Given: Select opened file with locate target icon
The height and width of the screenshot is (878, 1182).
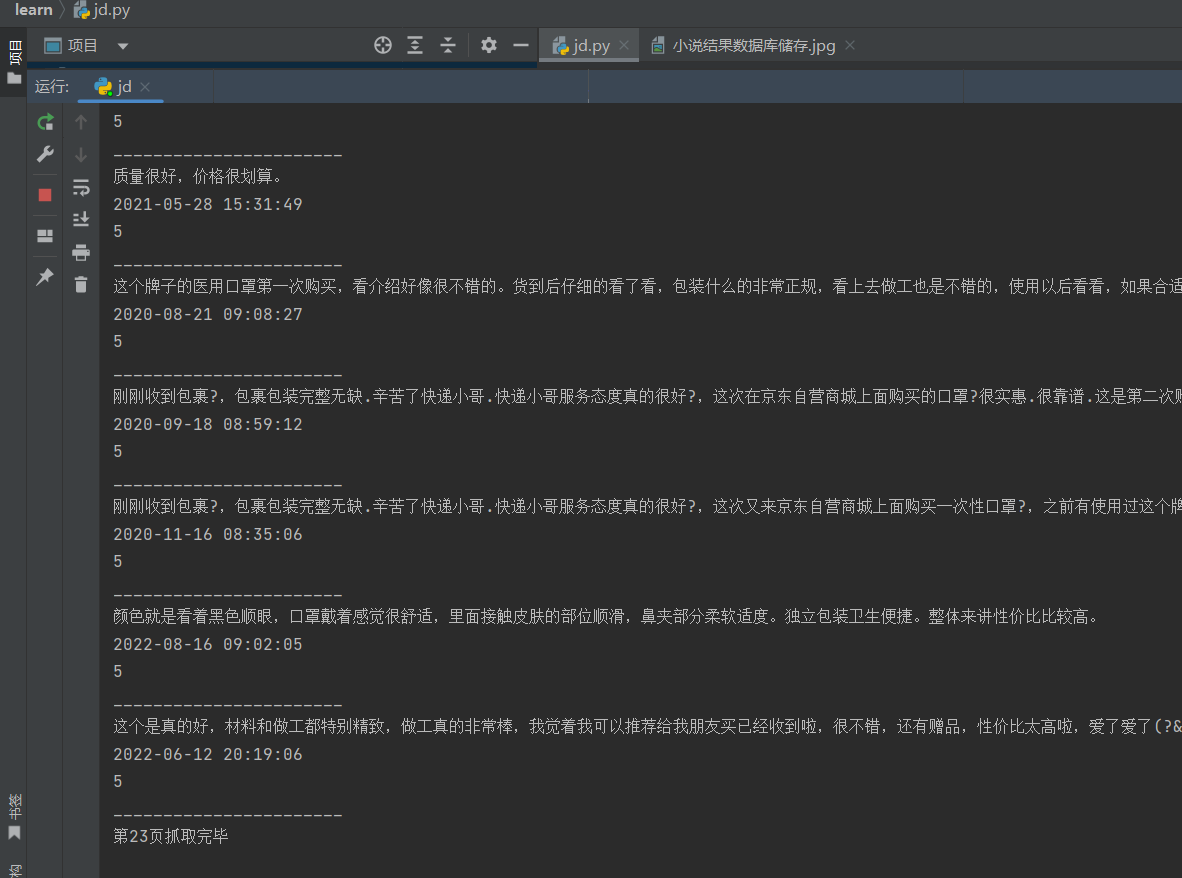Looking at the screenshot, I should [382, 45].
